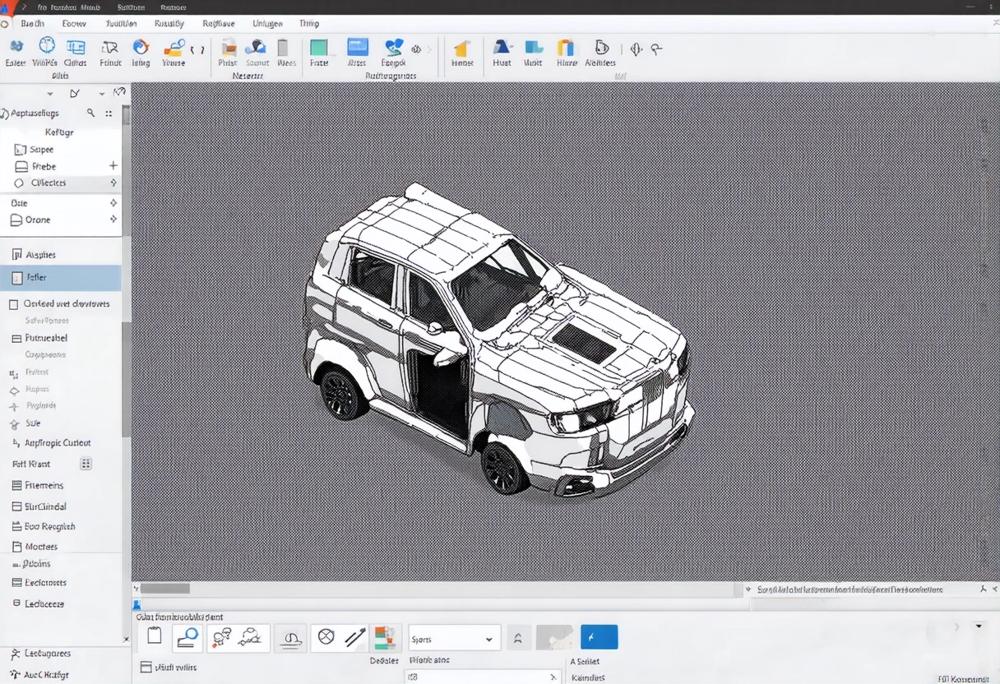Expand the Fhebe item with plus sign
Image resolution: width=1000 pixels, height=684 pixels.
(113, 166)
